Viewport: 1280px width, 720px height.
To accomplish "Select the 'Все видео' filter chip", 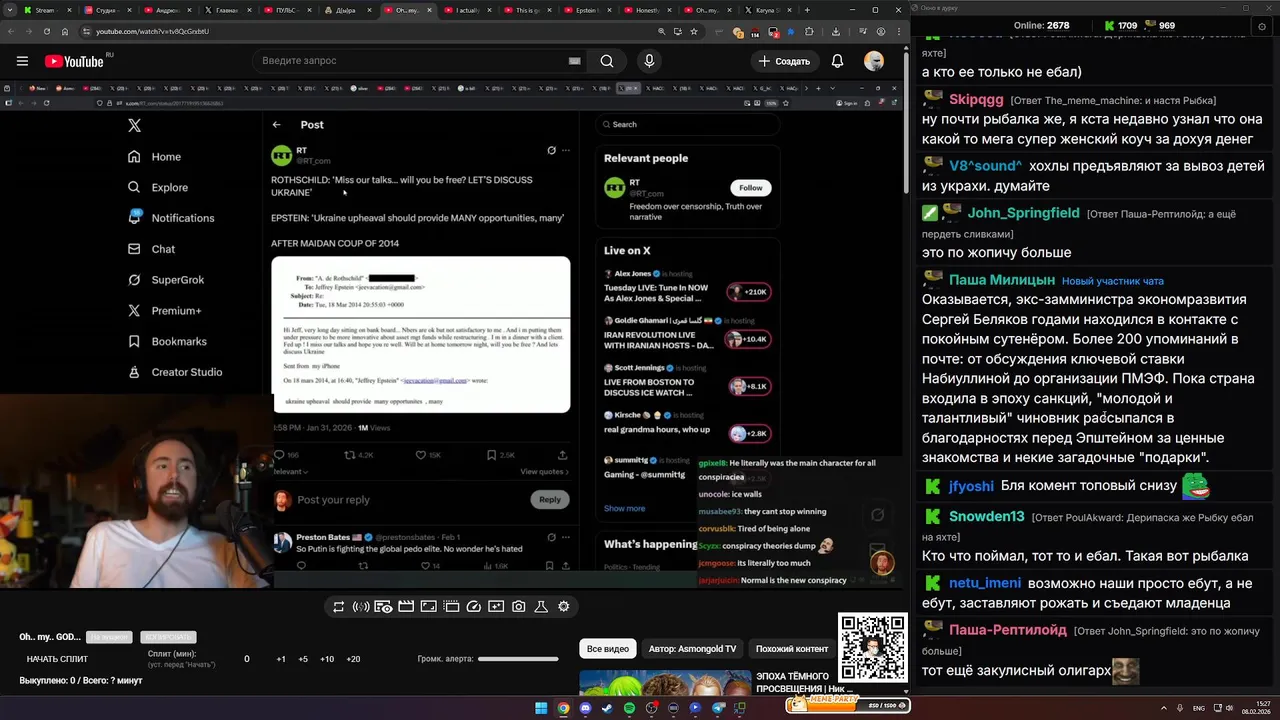I will pos(608,649).
